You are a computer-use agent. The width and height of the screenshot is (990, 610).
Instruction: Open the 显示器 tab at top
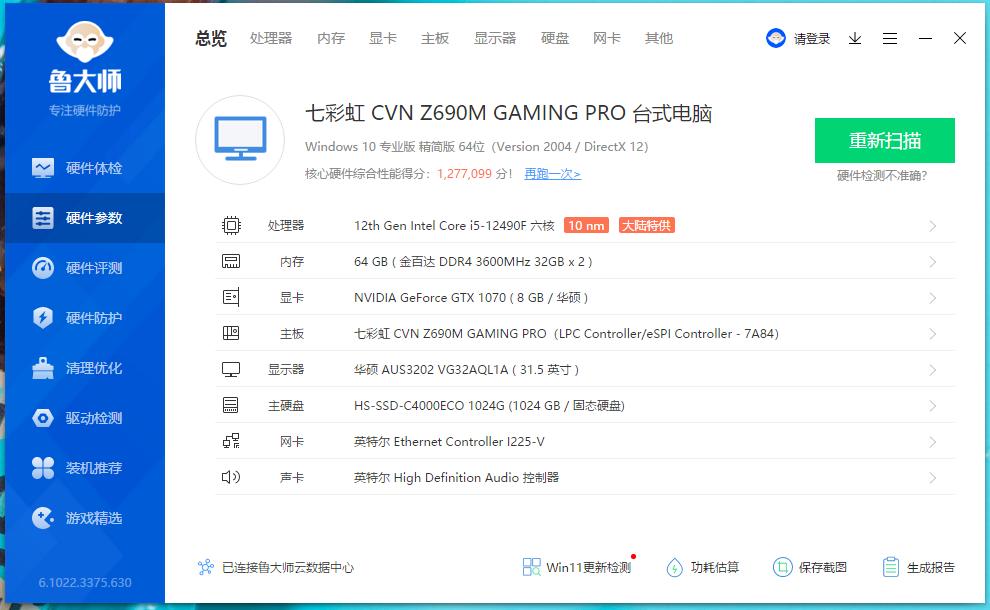coord(495,38)
